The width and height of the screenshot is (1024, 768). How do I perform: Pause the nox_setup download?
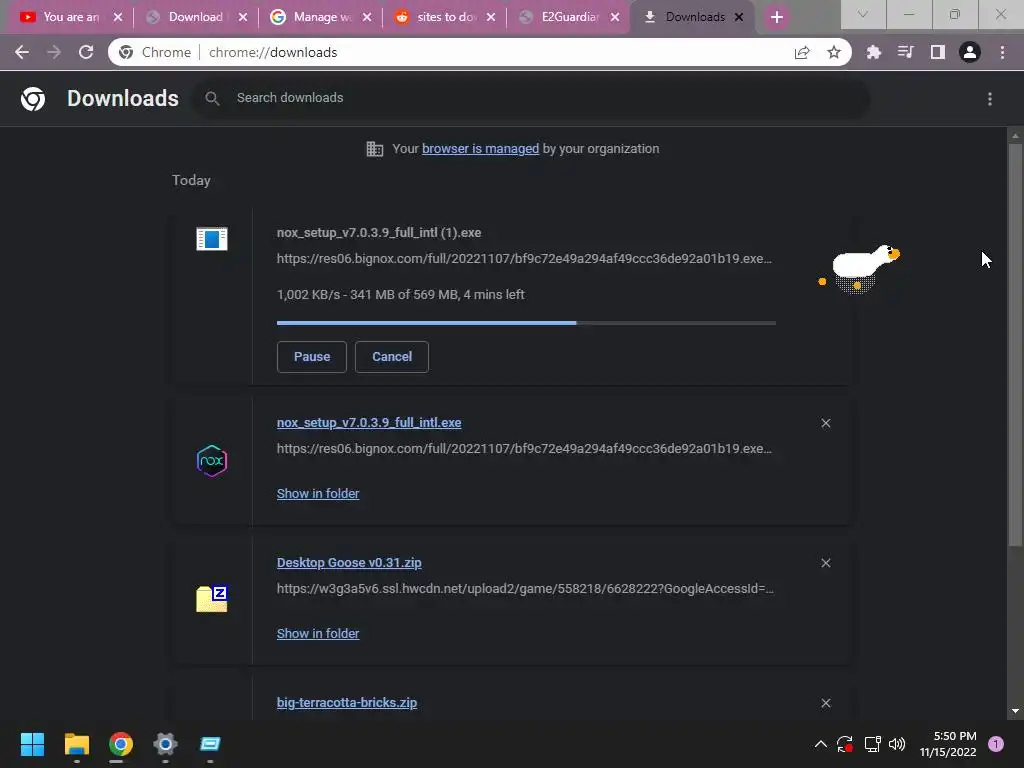[312, 357]
